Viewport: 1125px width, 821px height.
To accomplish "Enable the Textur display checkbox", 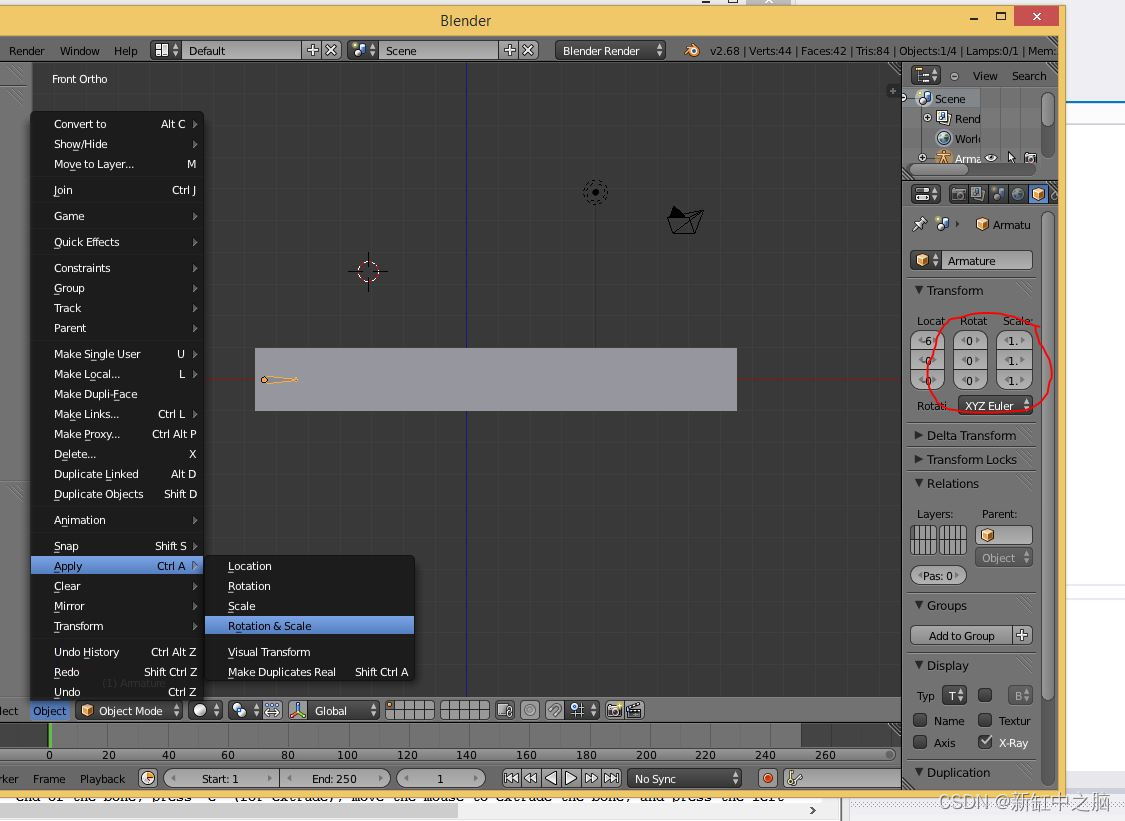I will (985, 720).
